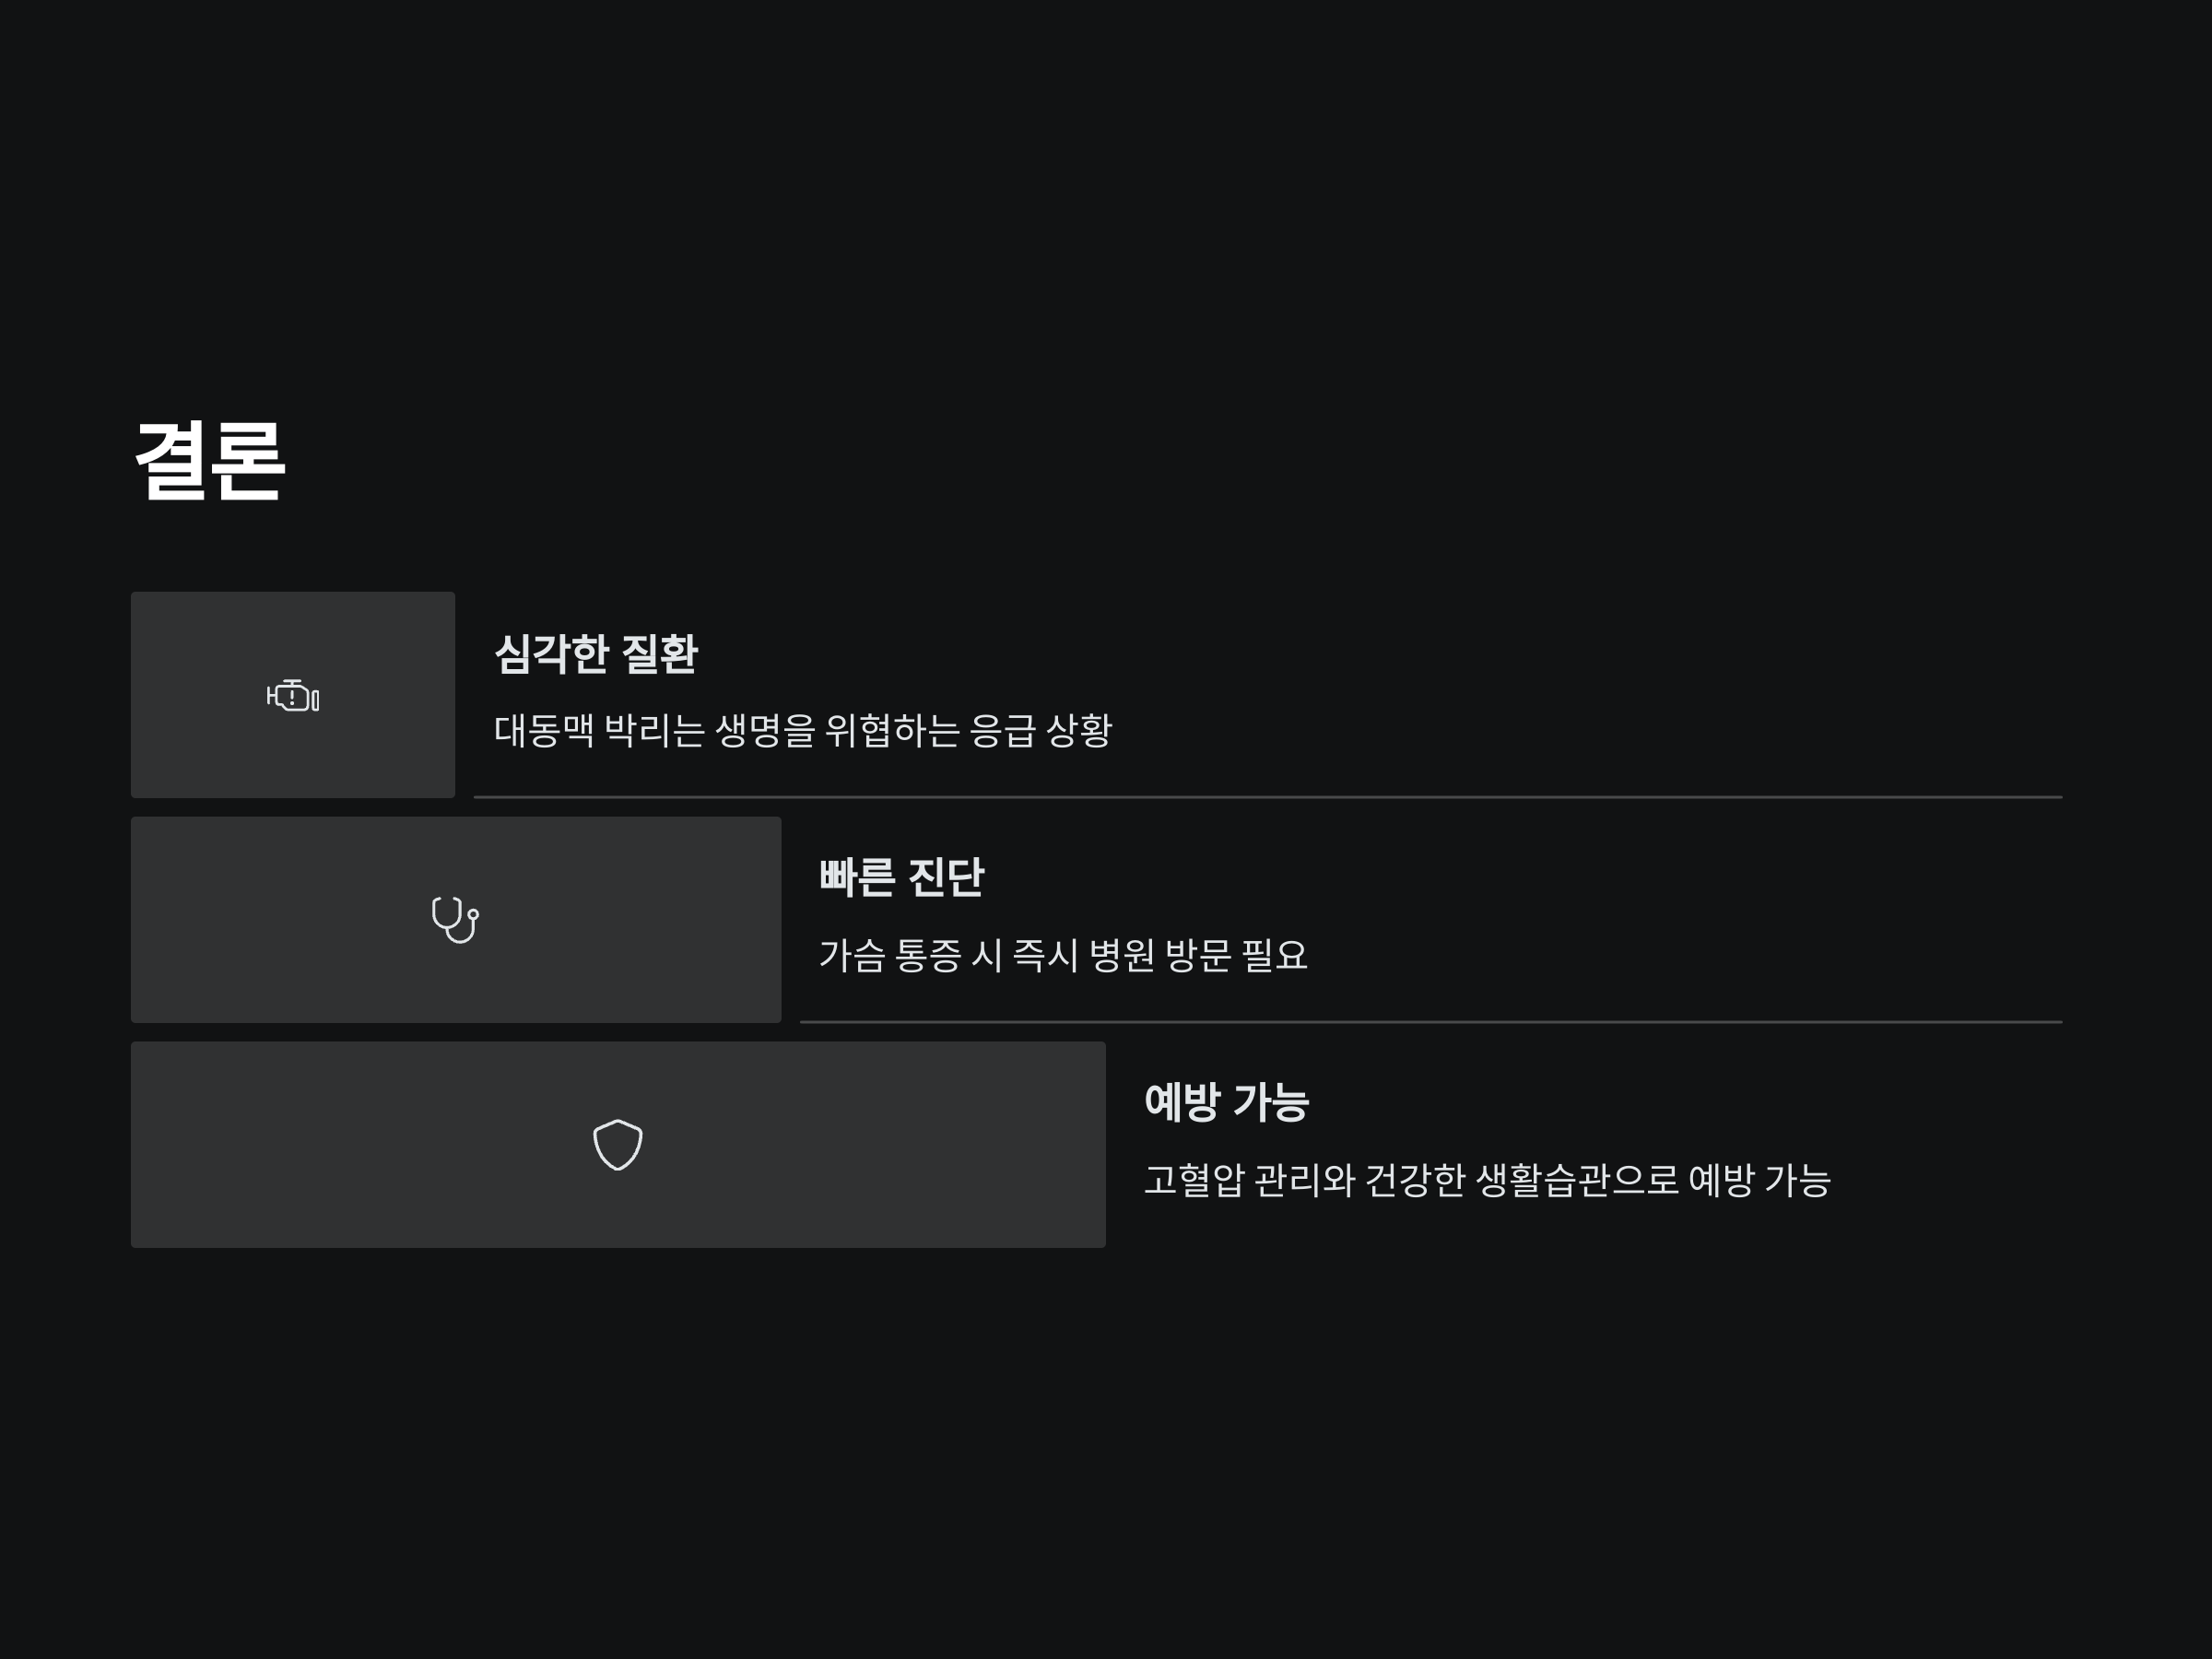The image size is (2212, 1659).
Task: Select the 결론 slide title
Action: tap(210, 460)
